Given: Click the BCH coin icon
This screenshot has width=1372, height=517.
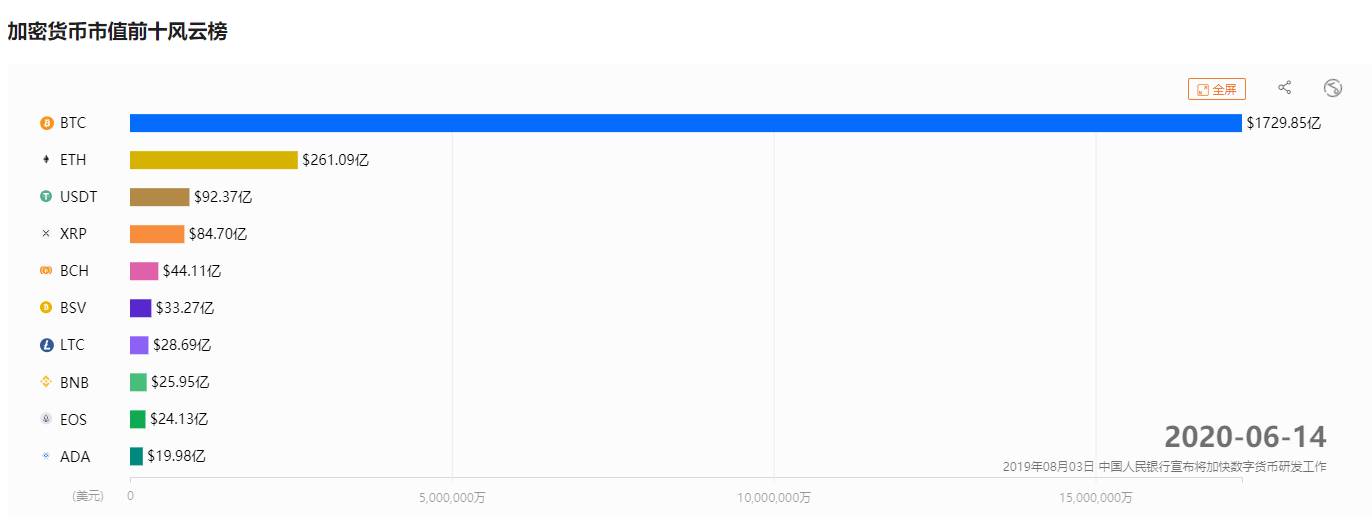Looking at the screenshot, I should [x=46, y=271].
